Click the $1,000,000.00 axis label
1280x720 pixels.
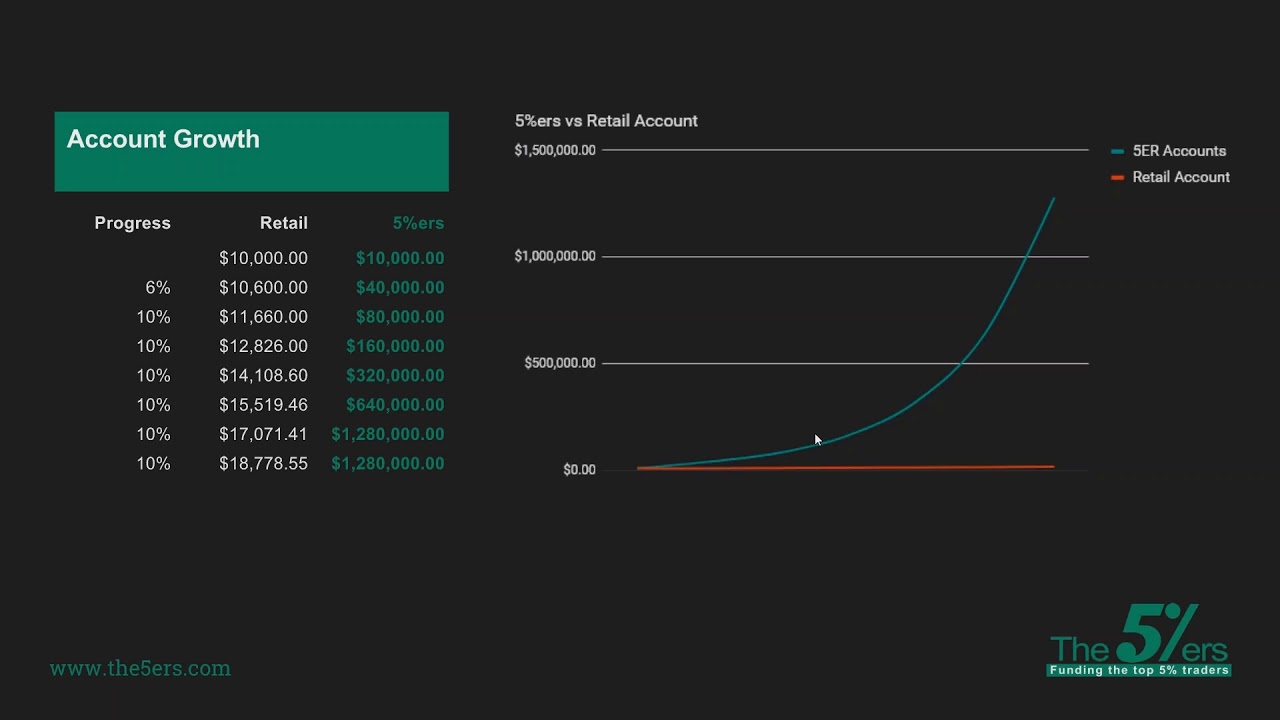click(555, 256)
